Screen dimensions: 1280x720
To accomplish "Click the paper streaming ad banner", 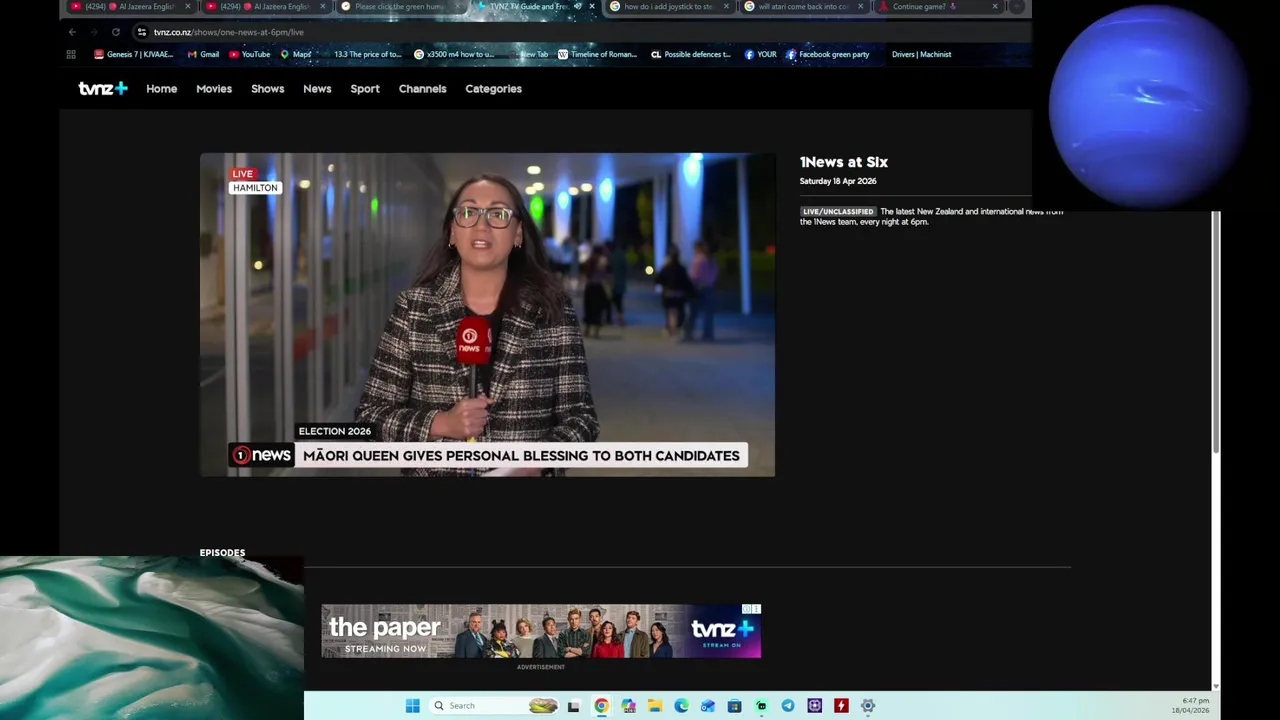I will tap(541, 631).
